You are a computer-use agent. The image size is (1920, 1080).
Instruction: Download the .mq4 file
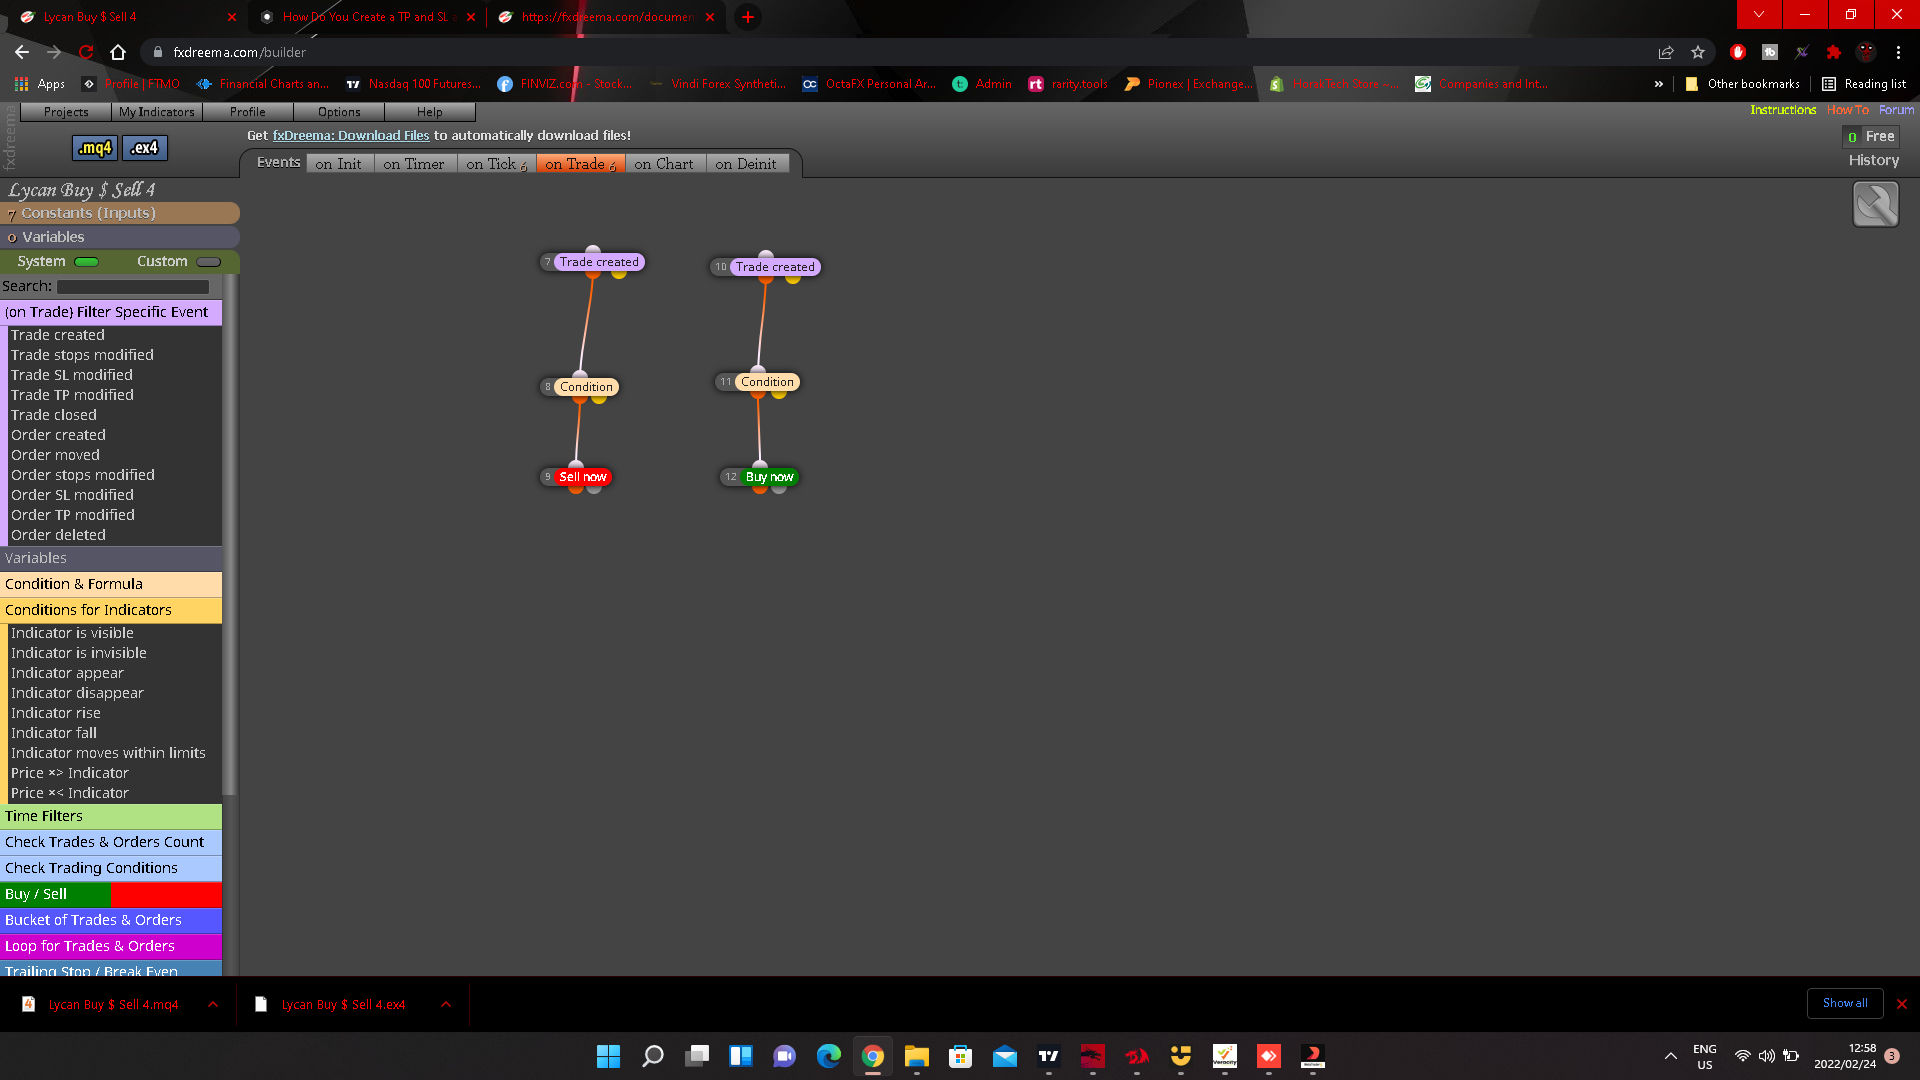point(95,148)
